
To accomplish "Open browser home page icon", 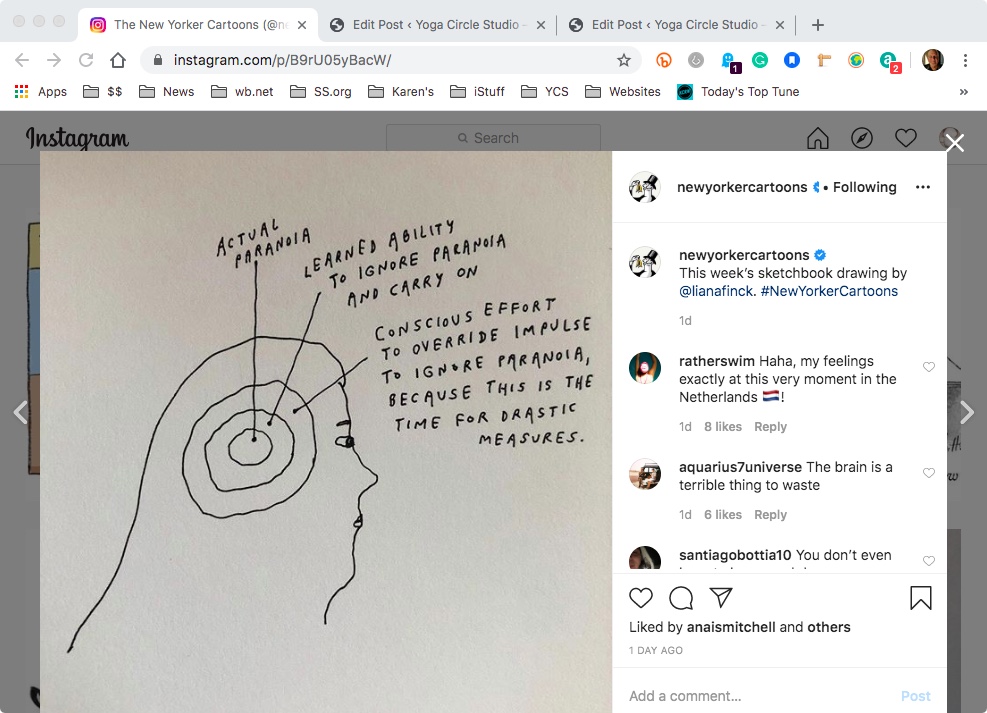I will pyautogui.click(x=118, y=60).
